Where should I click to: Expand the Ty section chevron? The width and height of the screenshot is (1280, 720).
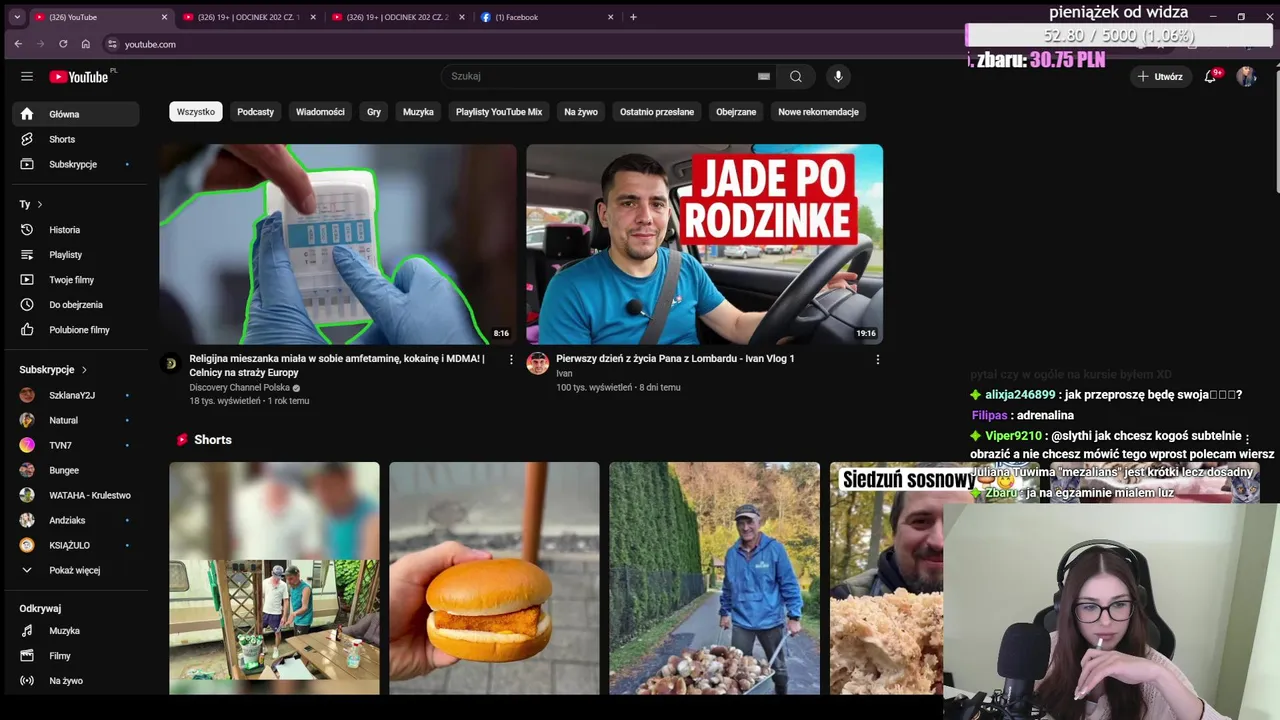39,204
